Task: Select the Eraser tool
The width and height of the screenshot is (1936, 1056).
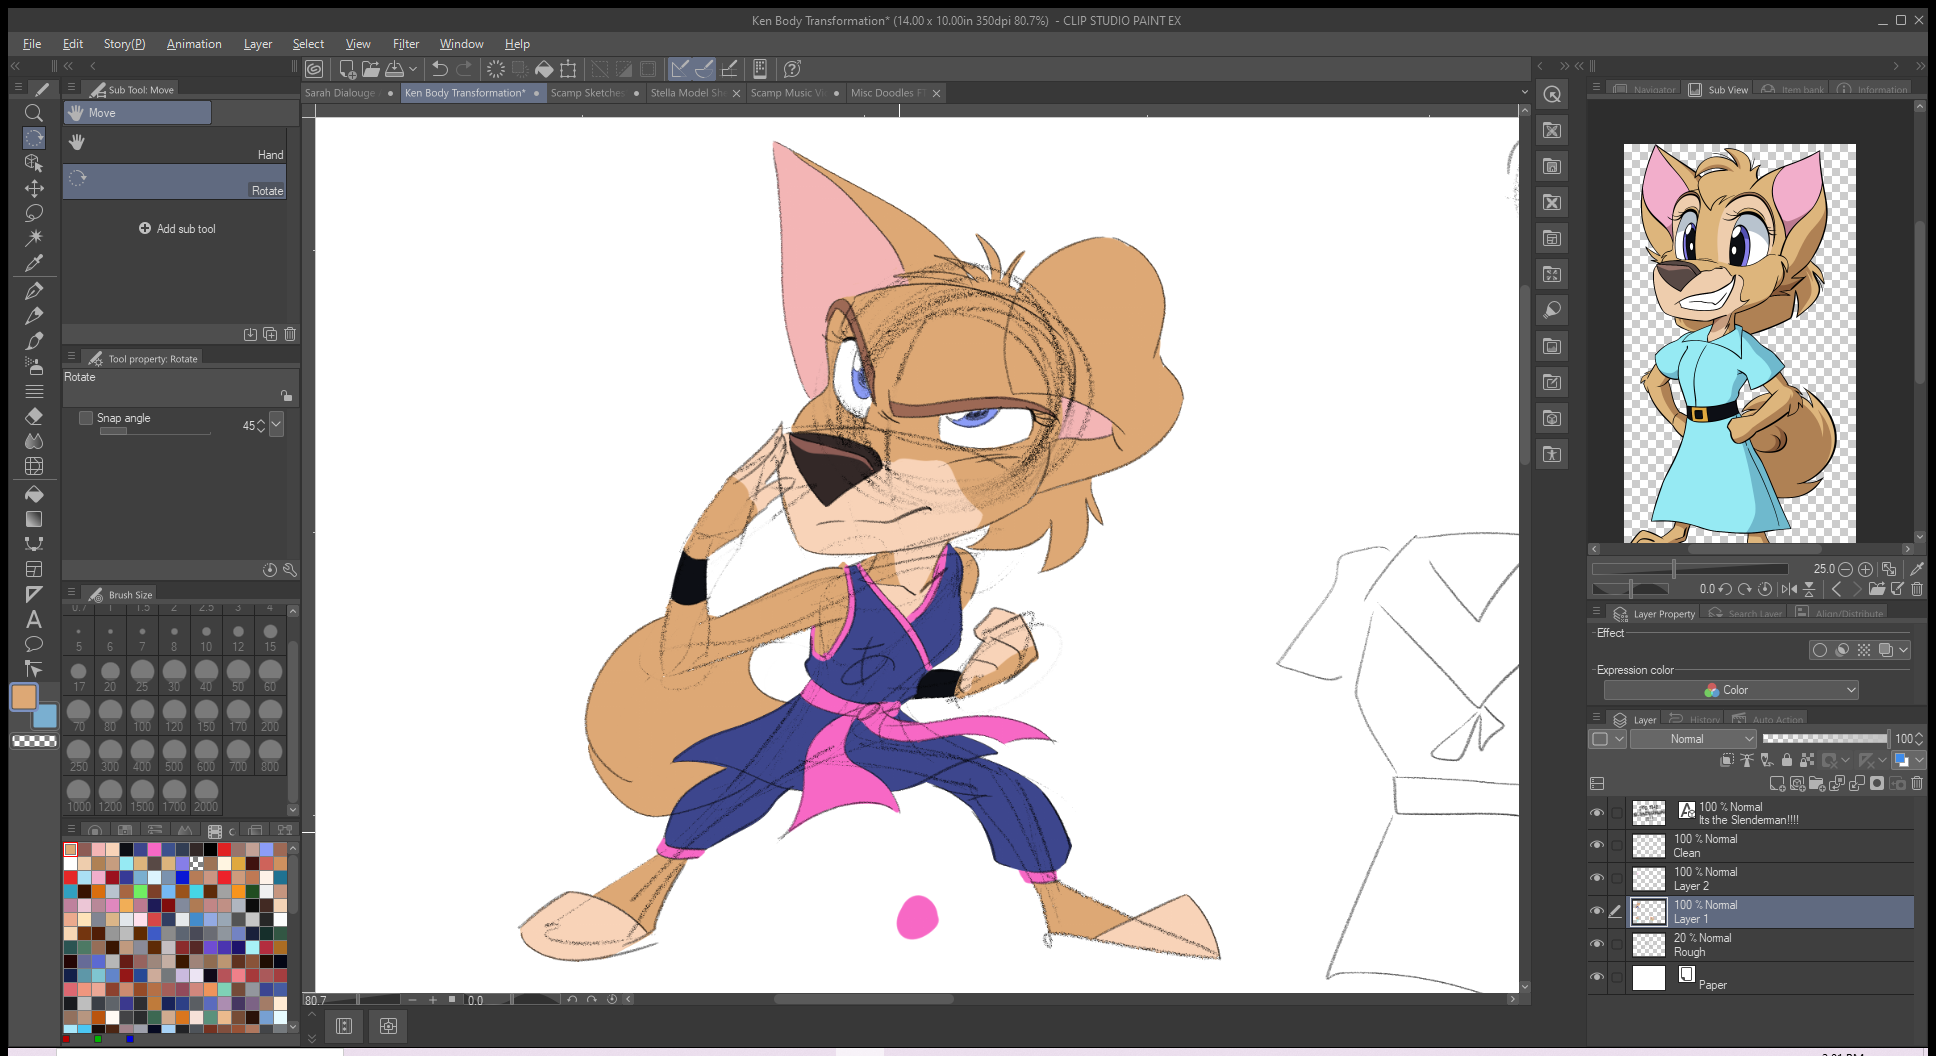Action: click(x=33, y=416)
